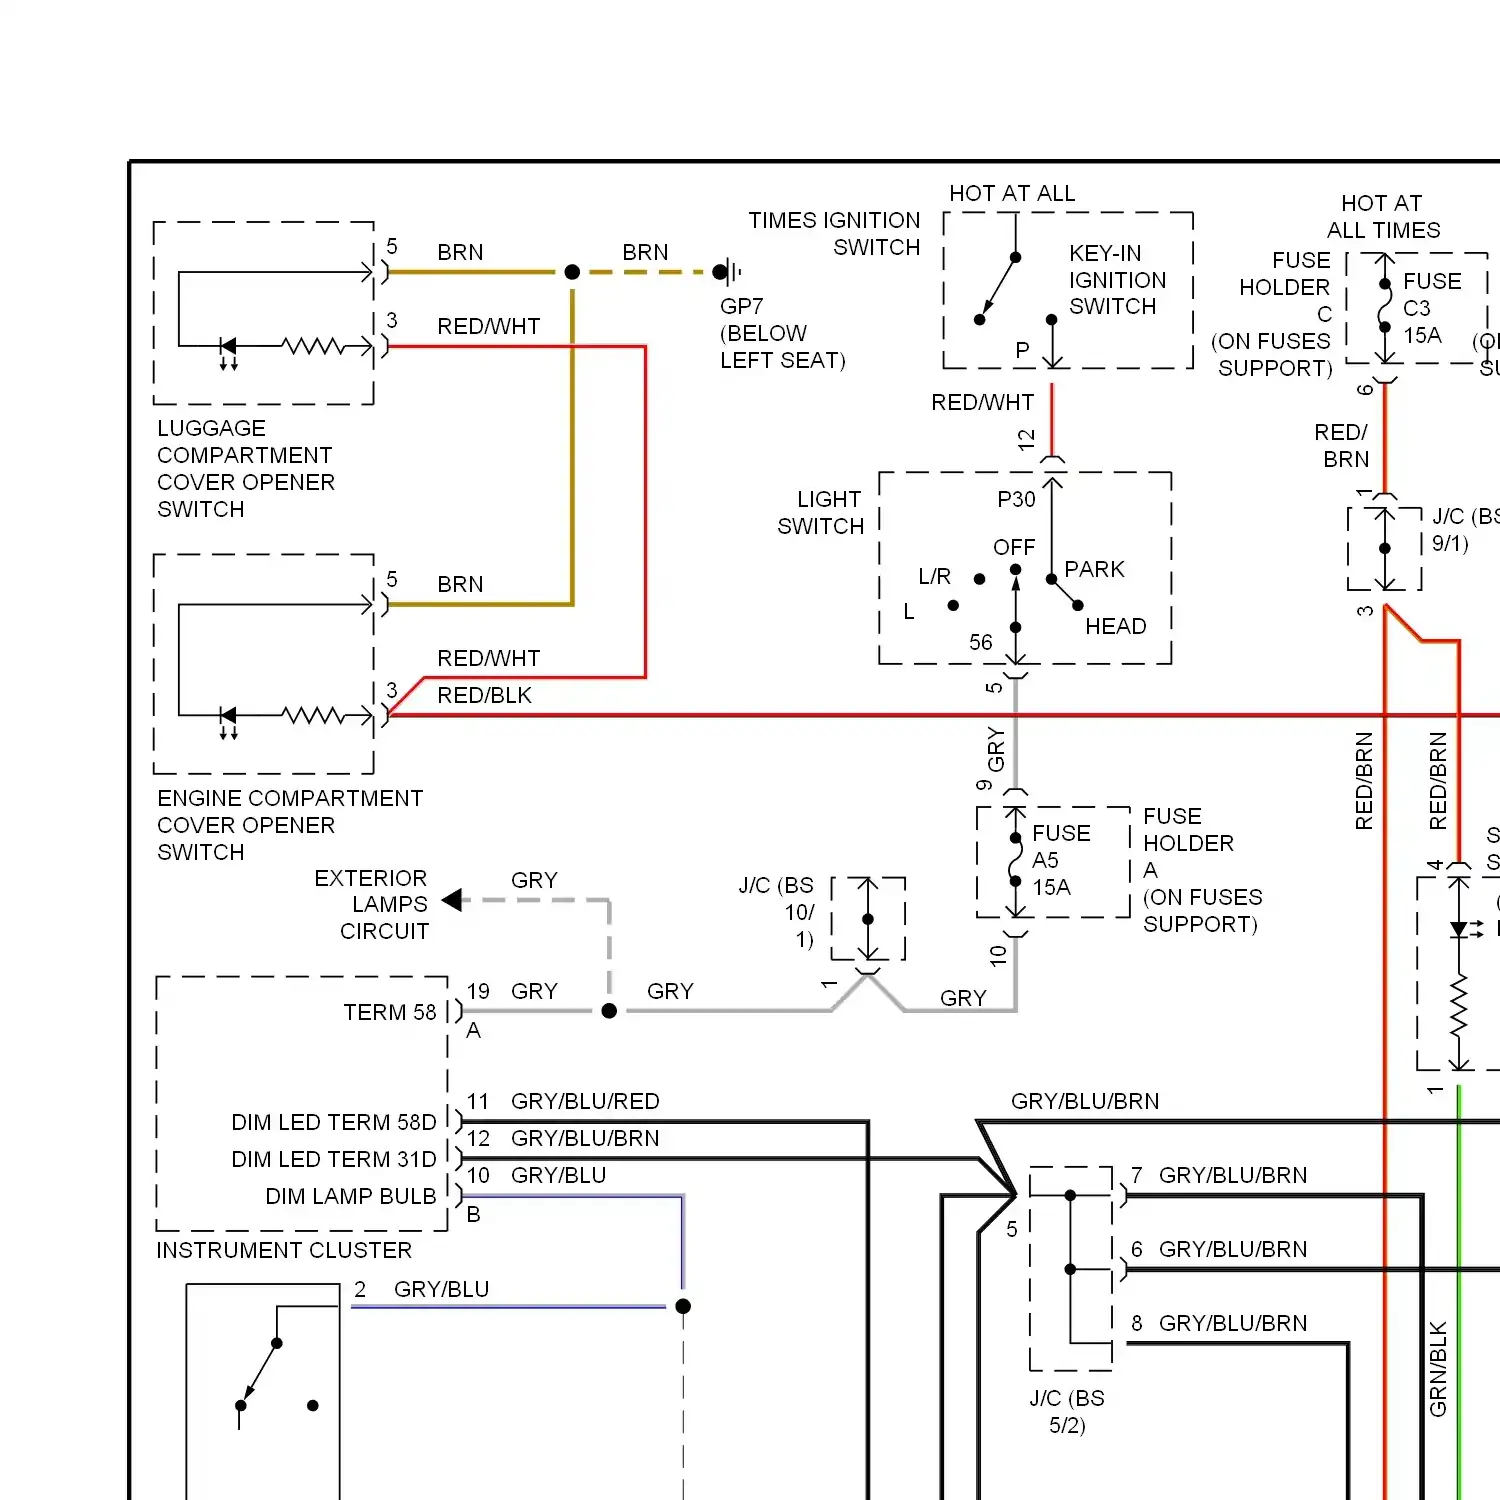1500x1500 pixels.
Task: Click the fuse symbol inside FUSE C3 box
Action: pyautogui.click(x=1385, y=306)
